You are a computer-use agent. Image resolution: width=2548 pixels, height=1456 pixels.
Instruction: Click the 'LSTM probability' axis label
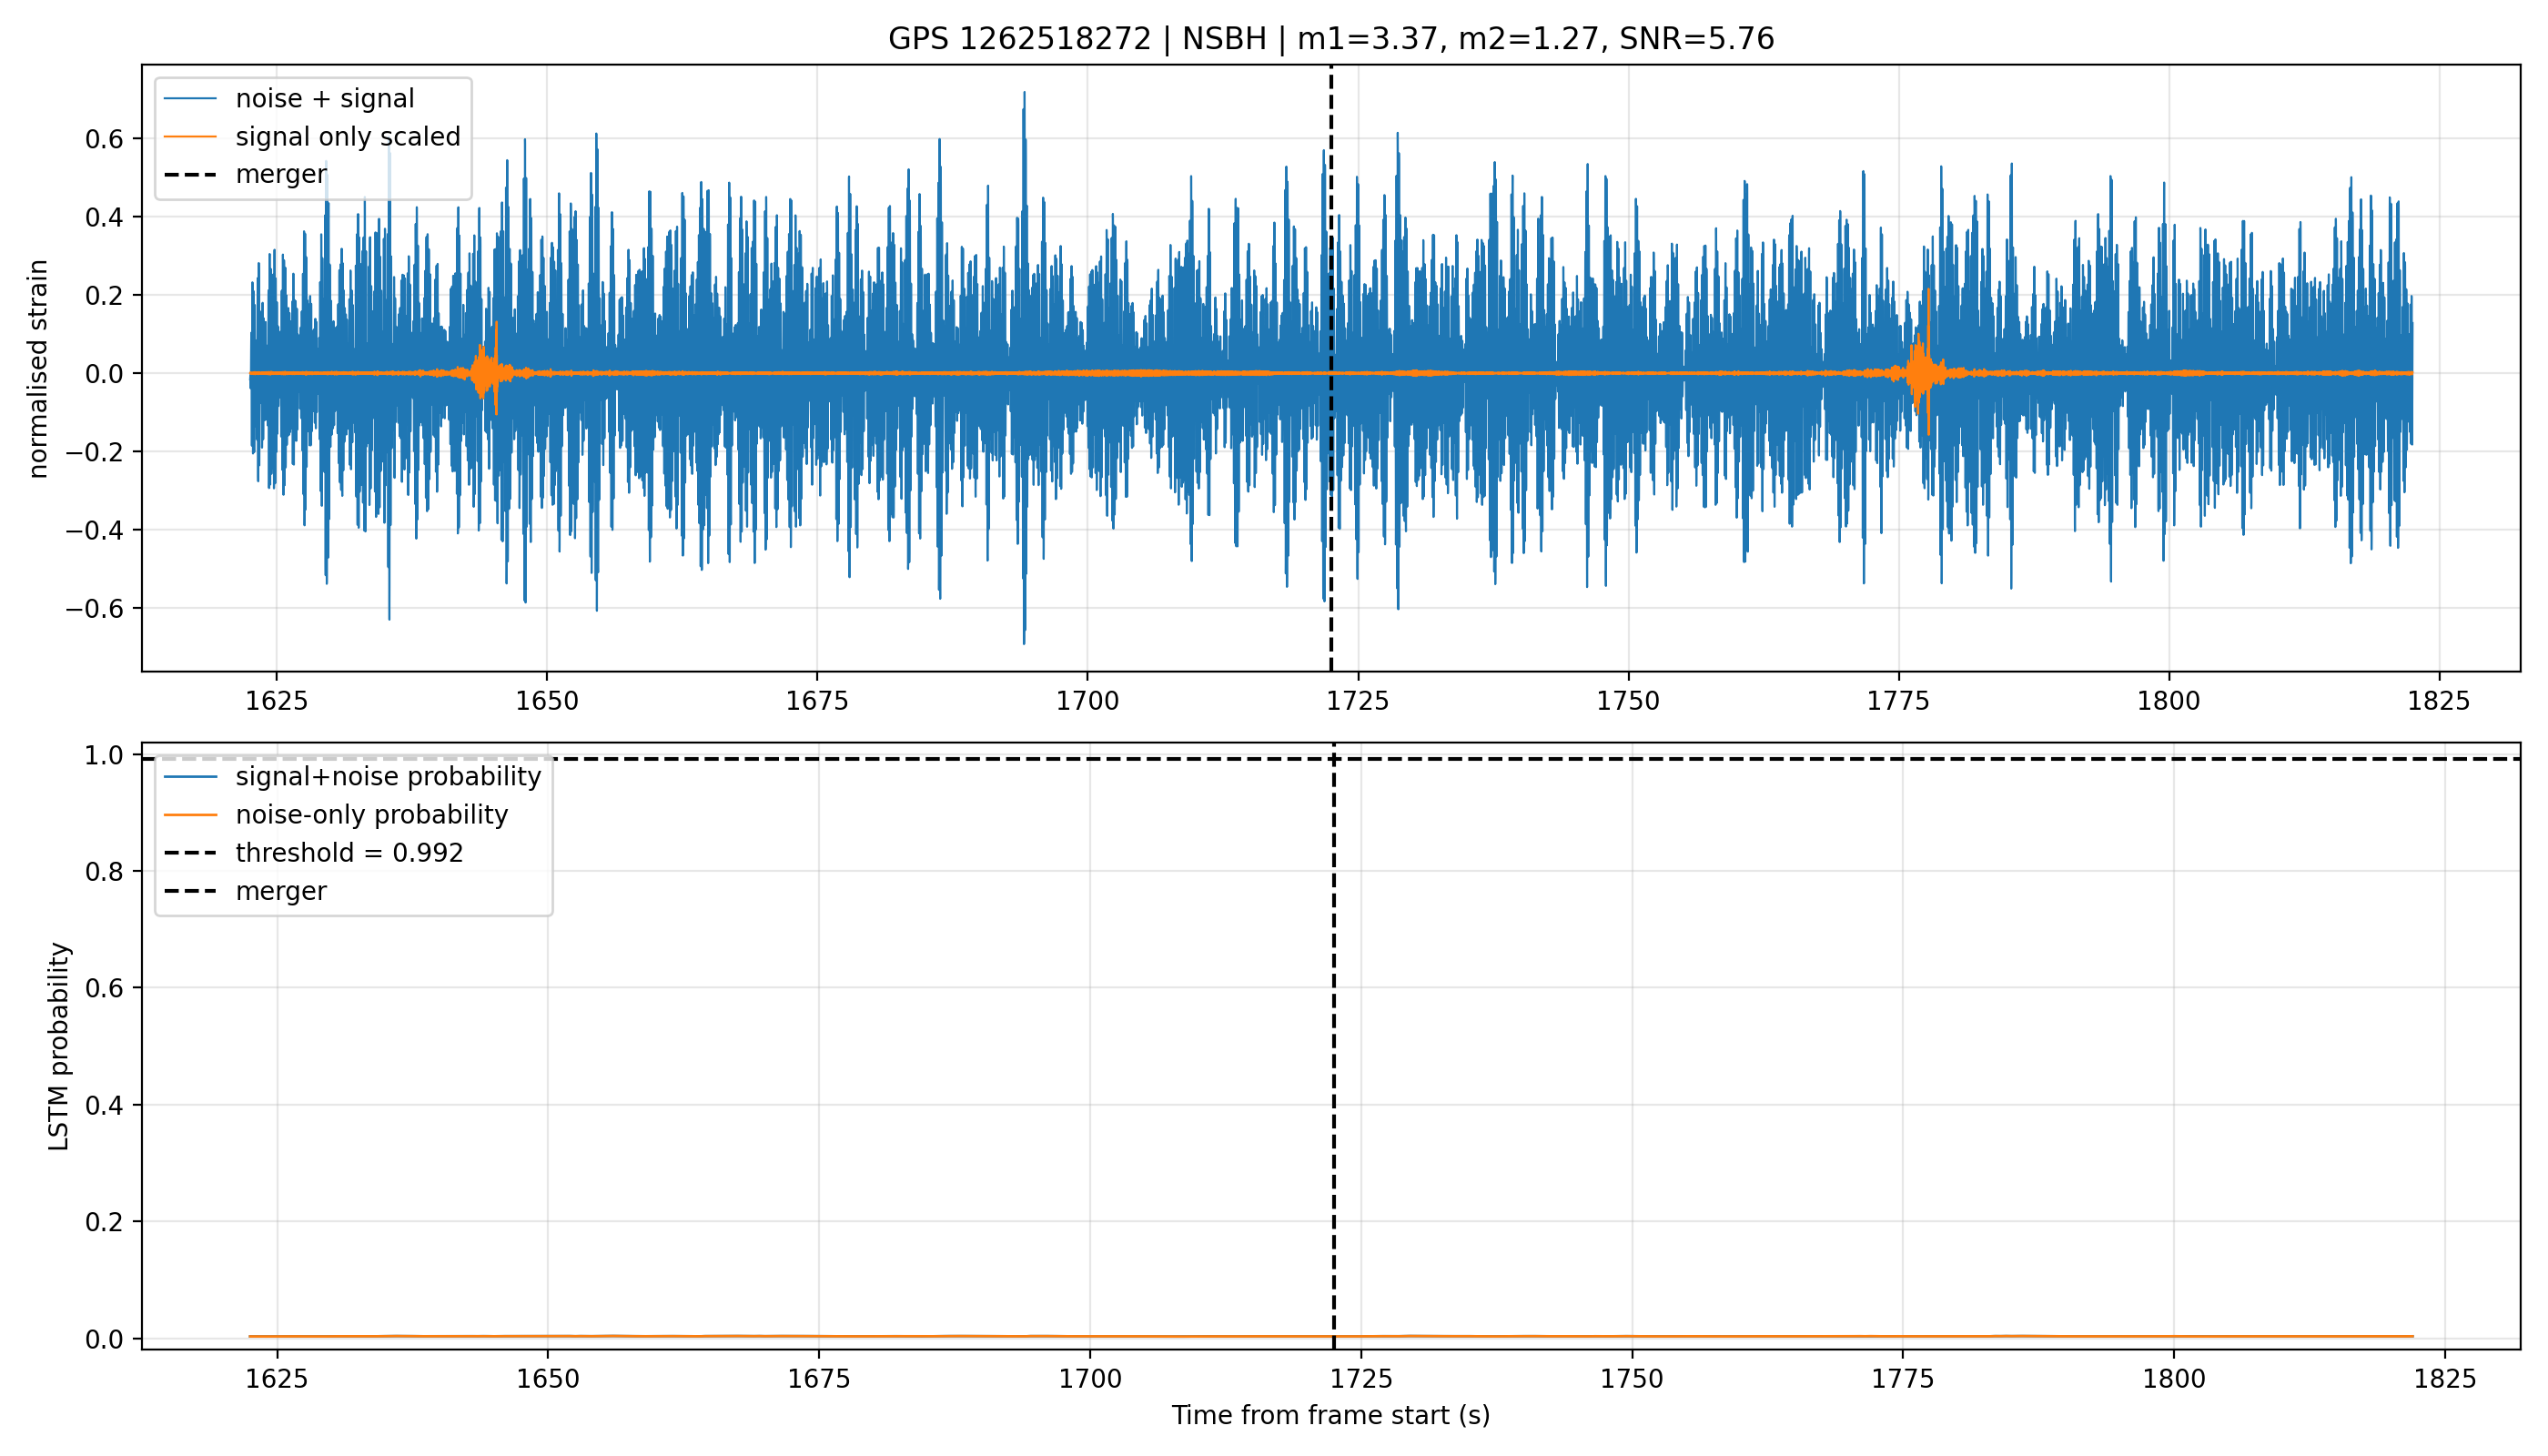59,1047
